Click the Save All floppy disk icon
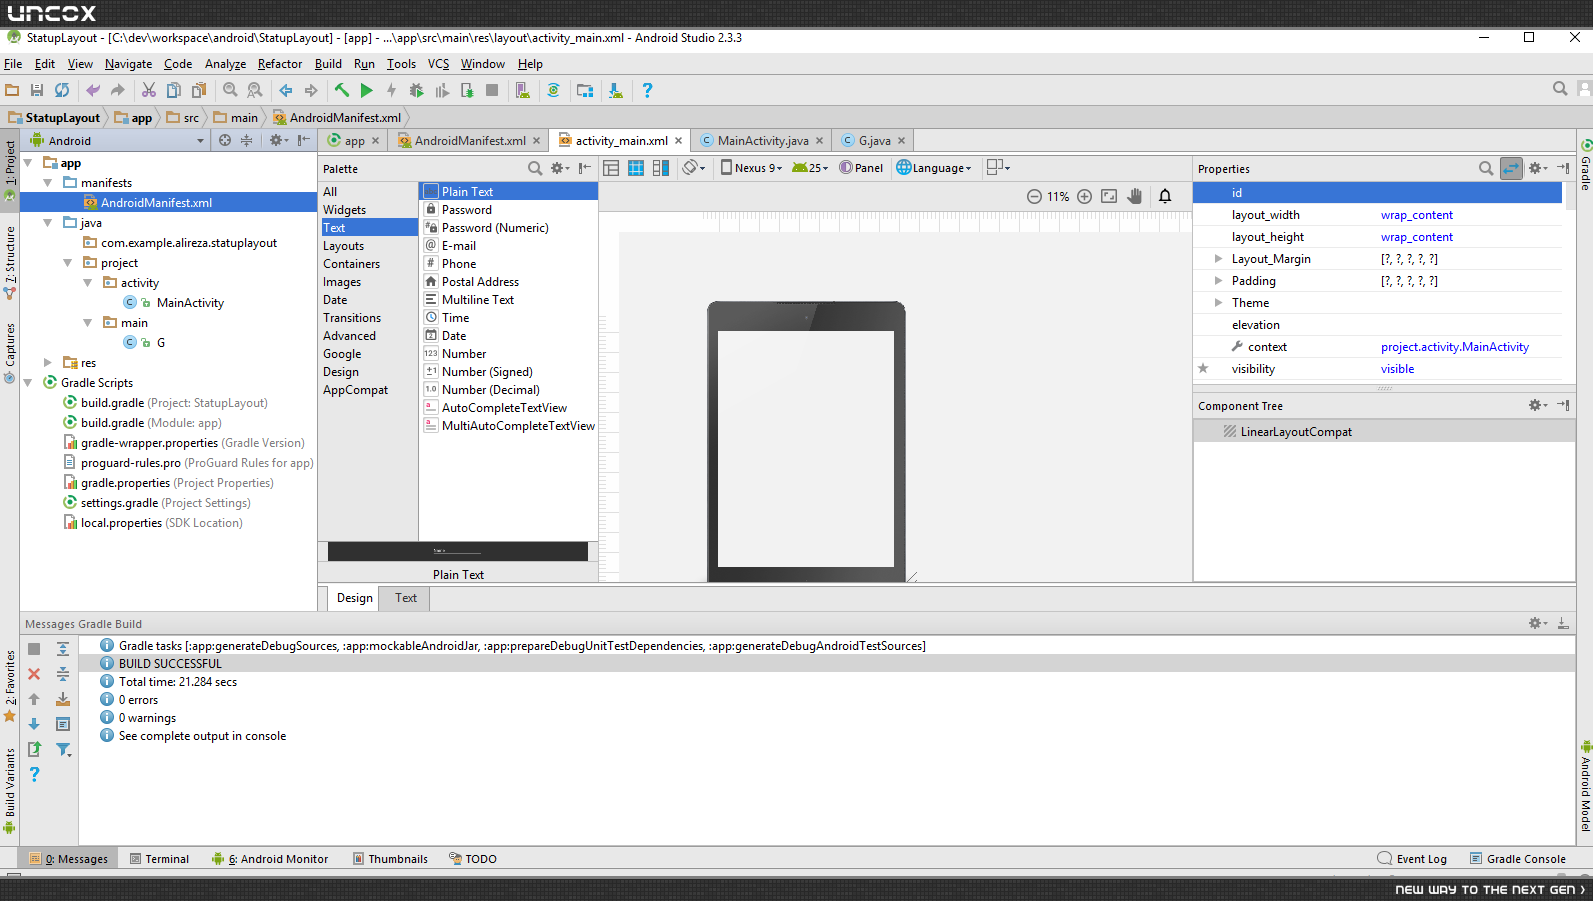Screen dimensions: 1593x901 pyautogui.click(x=37, y=90)
